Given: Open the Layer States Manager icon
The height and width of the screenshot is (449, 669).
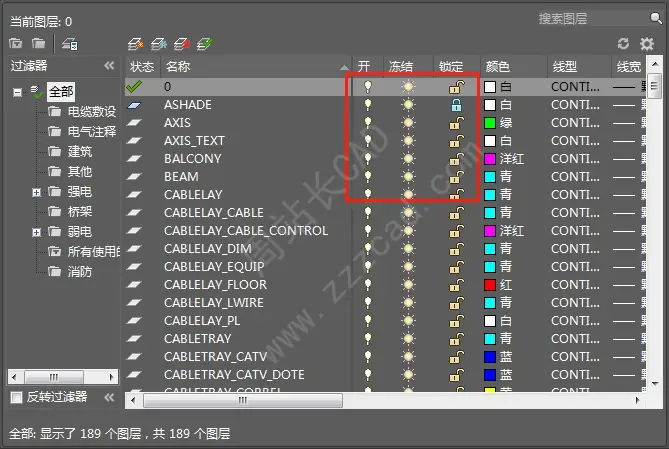Looking at the screenshot, I should coord(70,44).
